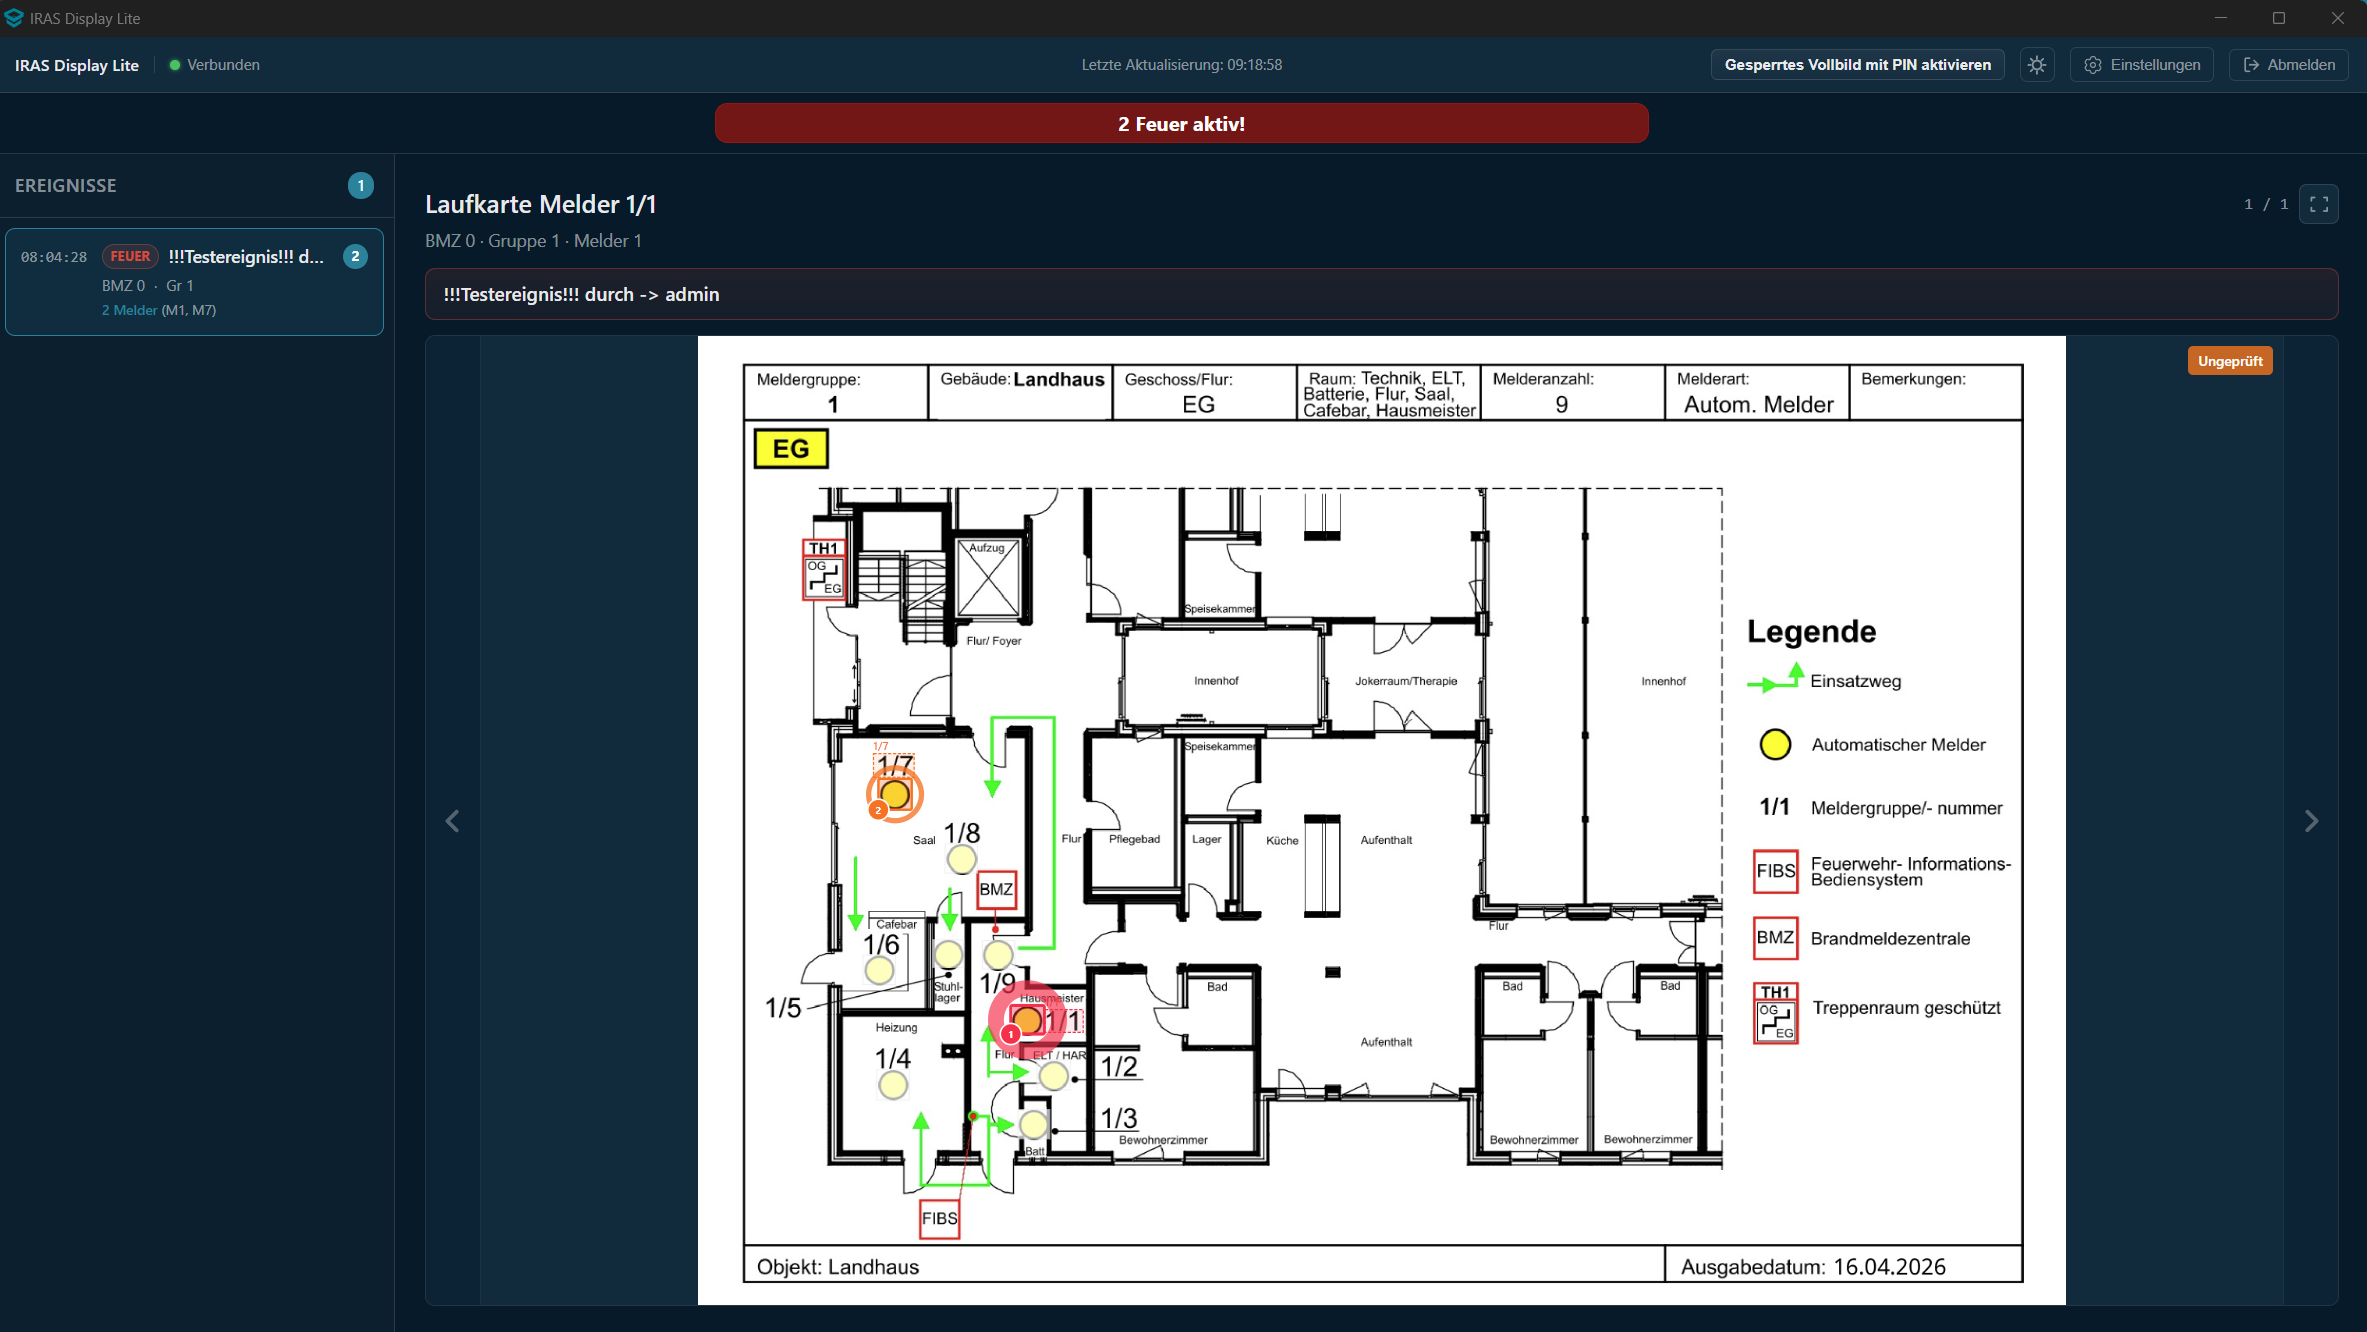This screenshot has width=2367, height=1332.
Task: Select orange detector marker 1/7 in Saal
Action: click(894, 794)
